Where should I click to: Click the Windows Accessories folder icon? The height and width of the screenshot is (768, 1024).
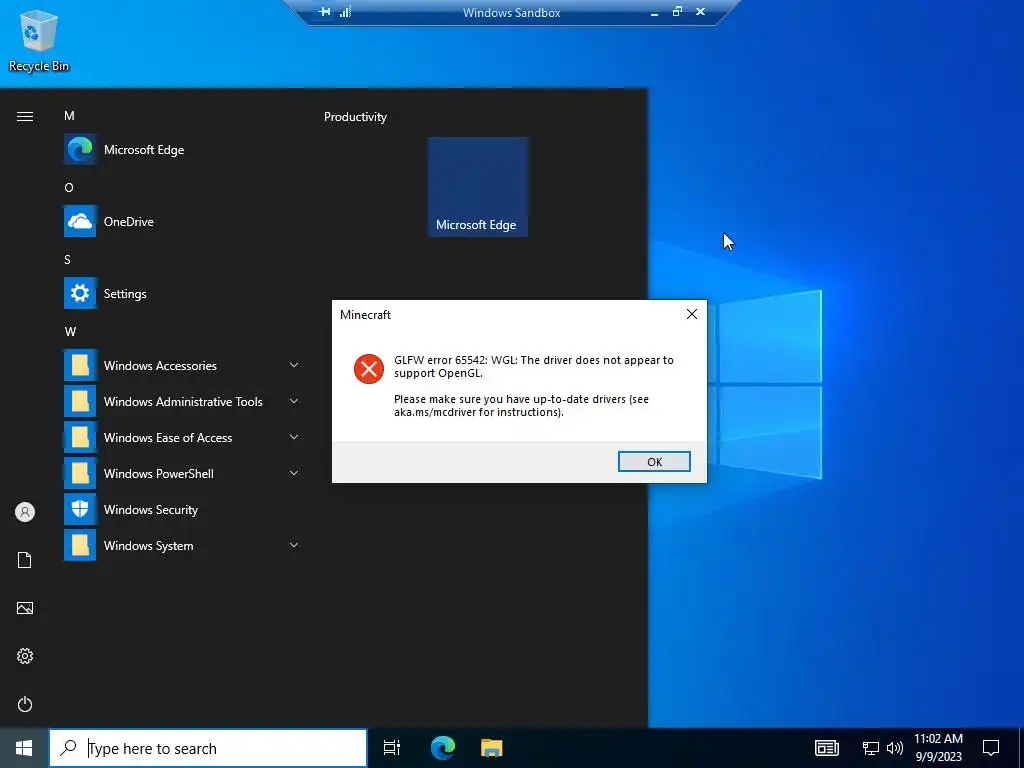[80, 365]
